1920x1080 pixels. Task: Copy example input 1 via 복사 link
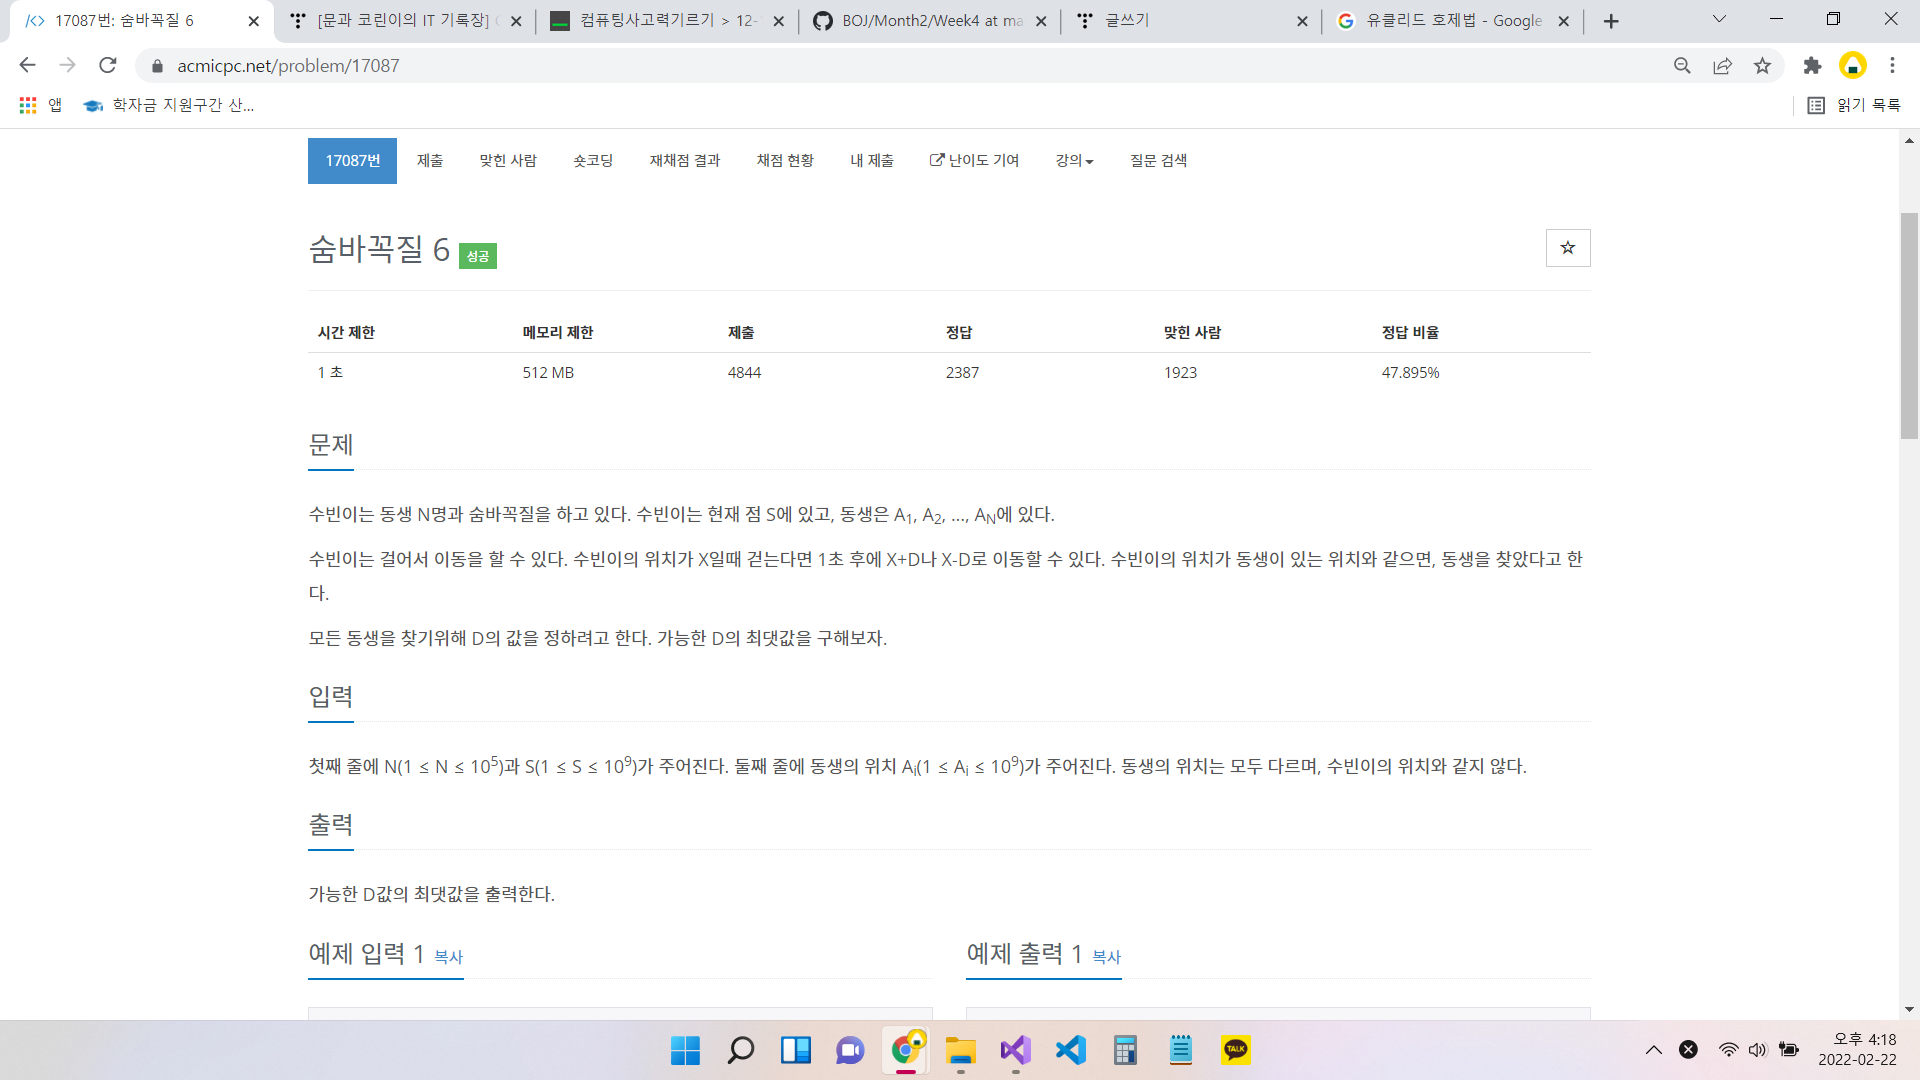click(x=448, y=957)
